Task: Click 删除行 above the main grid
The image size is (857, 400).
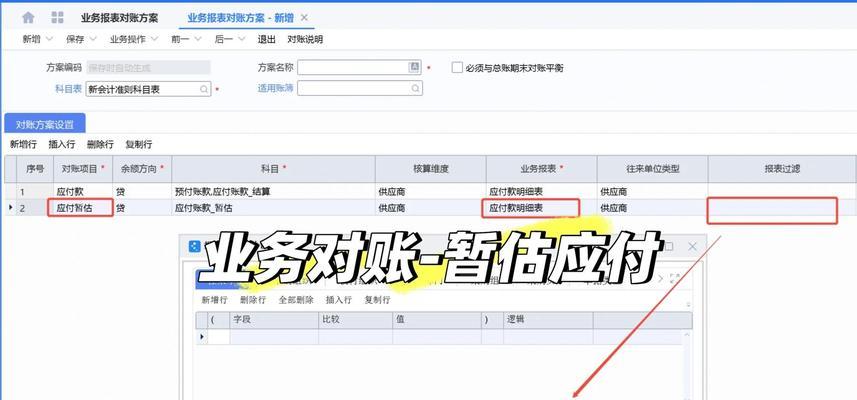Action: tap(100, 145)
